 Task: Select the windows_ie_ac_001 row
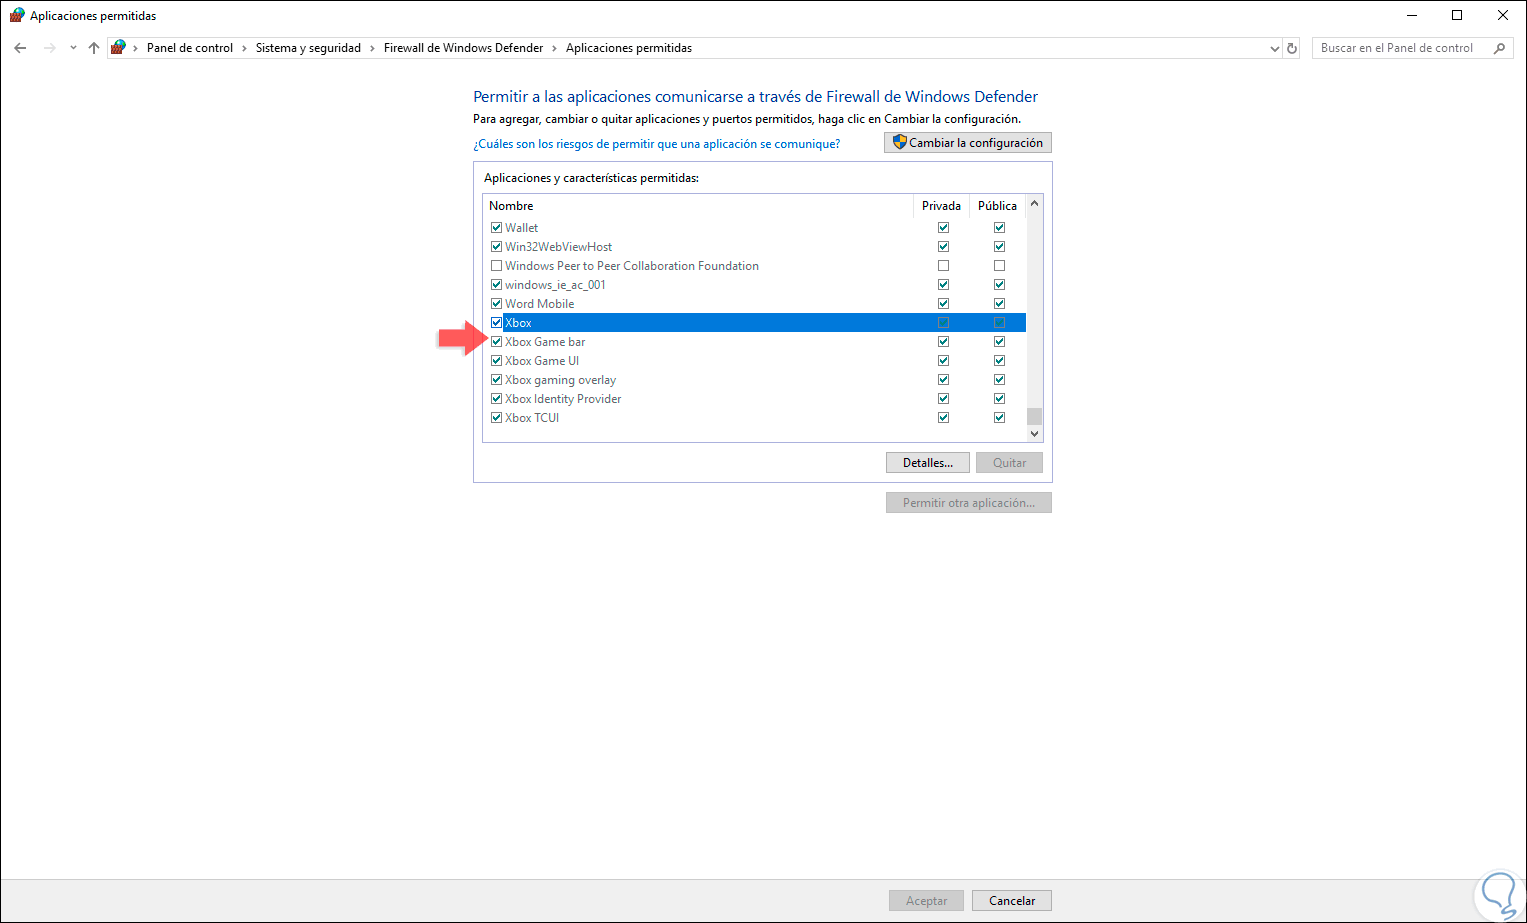(x=755, y=285)
